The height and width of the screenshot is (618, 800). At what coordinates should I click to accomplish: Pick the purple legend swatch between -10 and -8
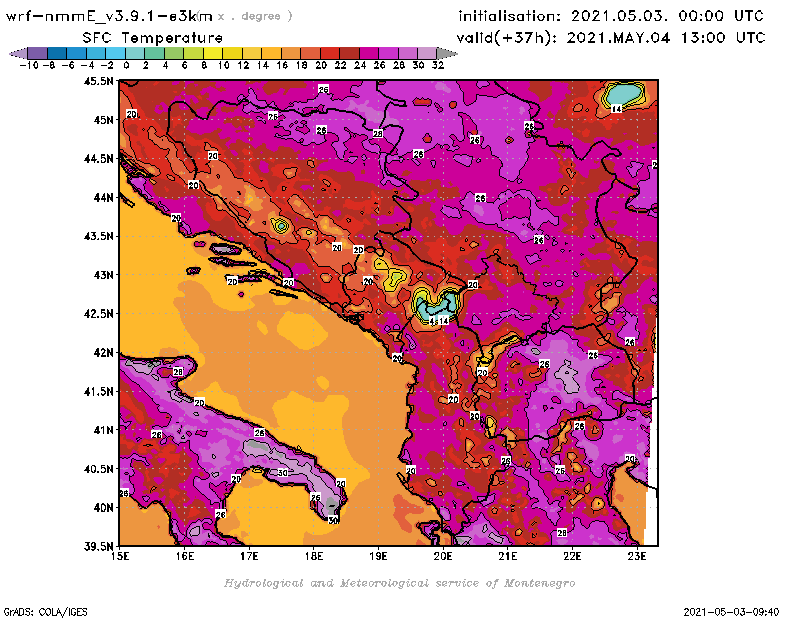coord(37,53)
